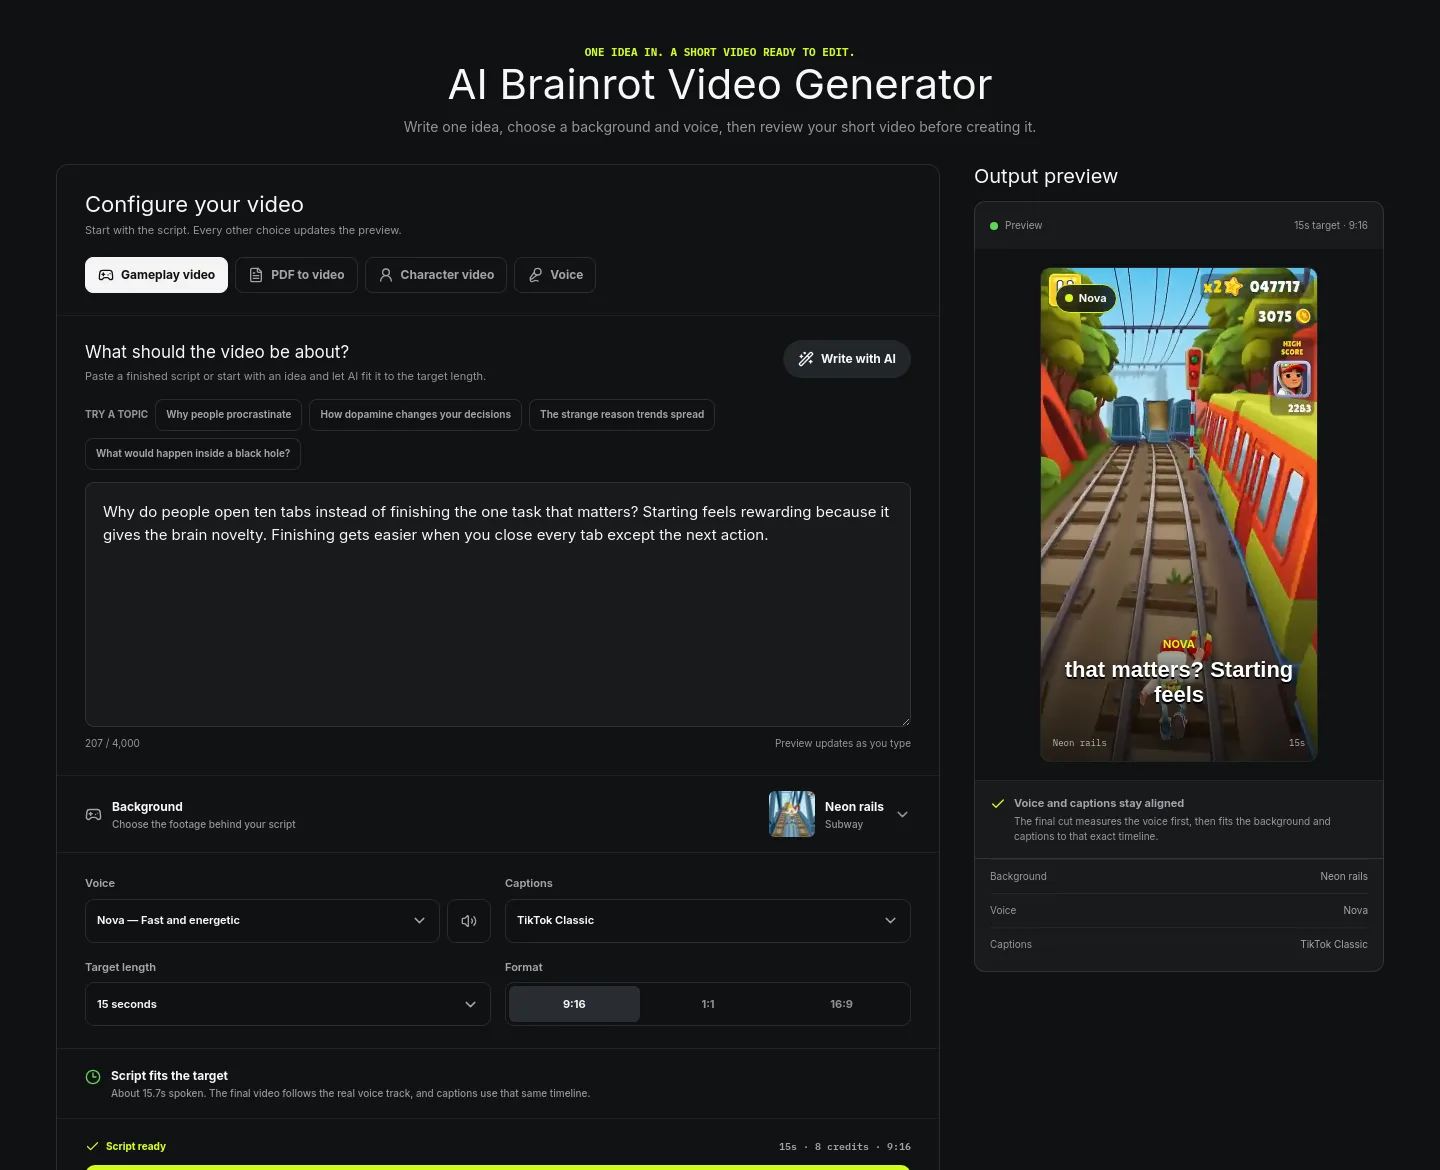Click the clock icon beside Script fits the target

[93, 1077]
